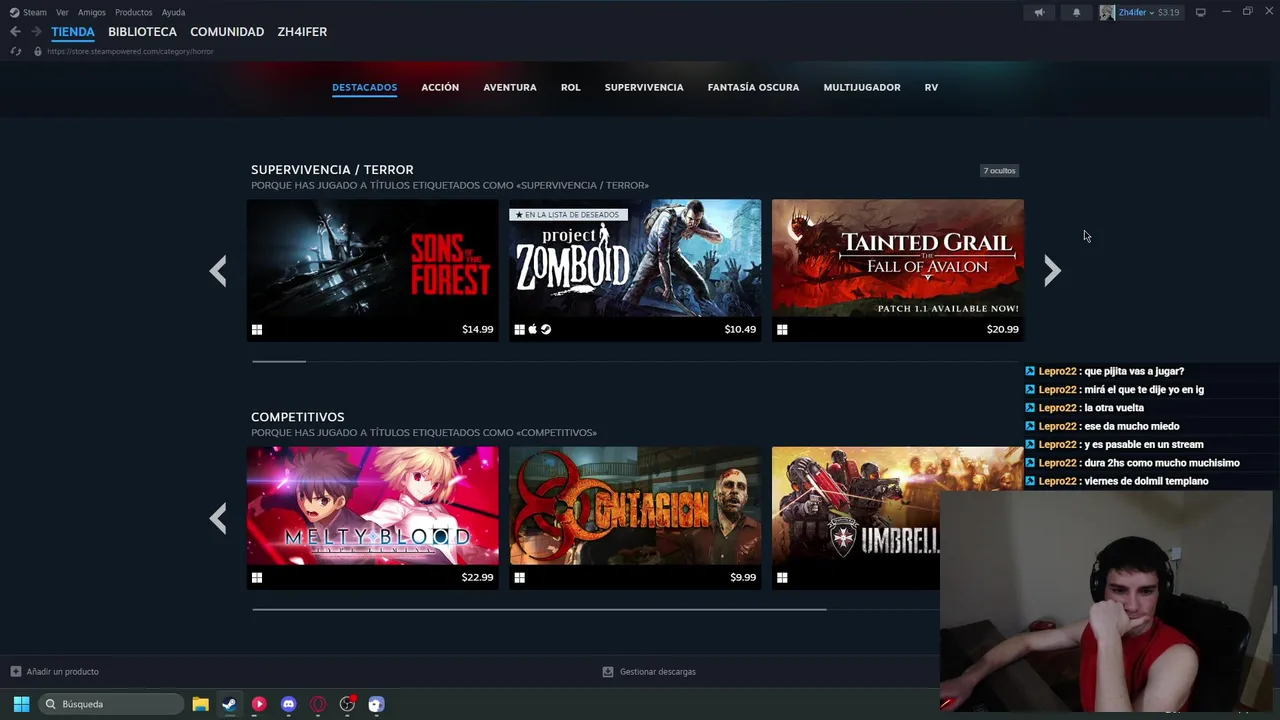Show previous Supervivencia / Terror games
The height and width of the screenshot is (720, 1280).
coord(218,271)
